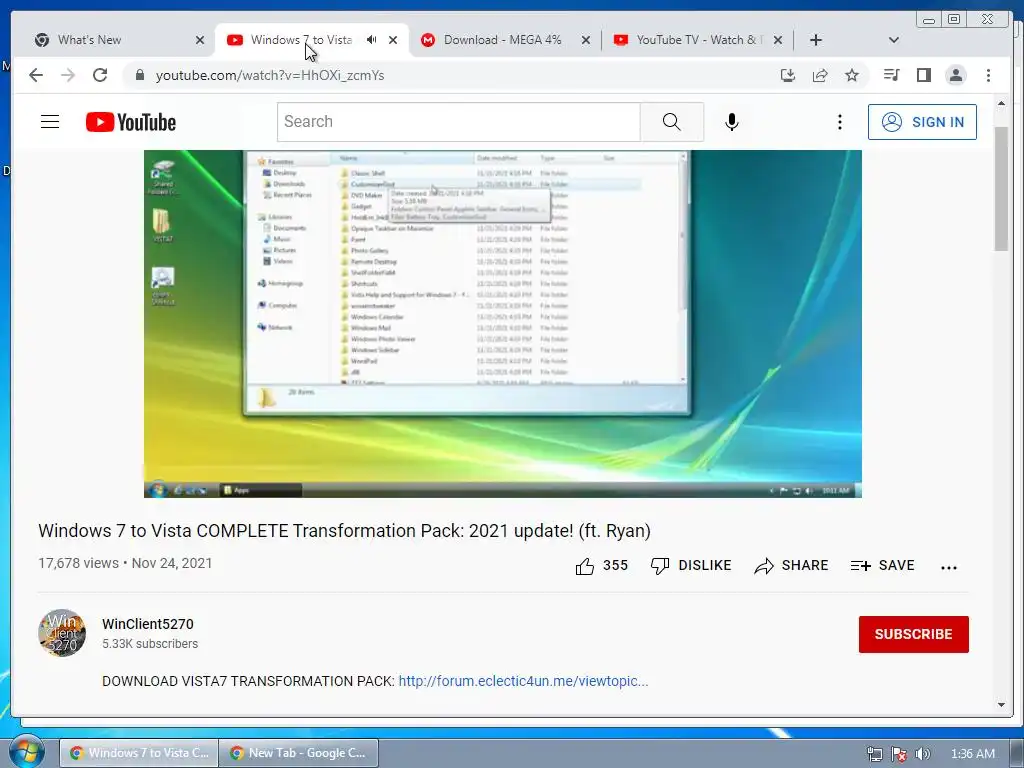Click the SIGN IN button
This screenshot has height=768, width=1024.
(922, 121)
